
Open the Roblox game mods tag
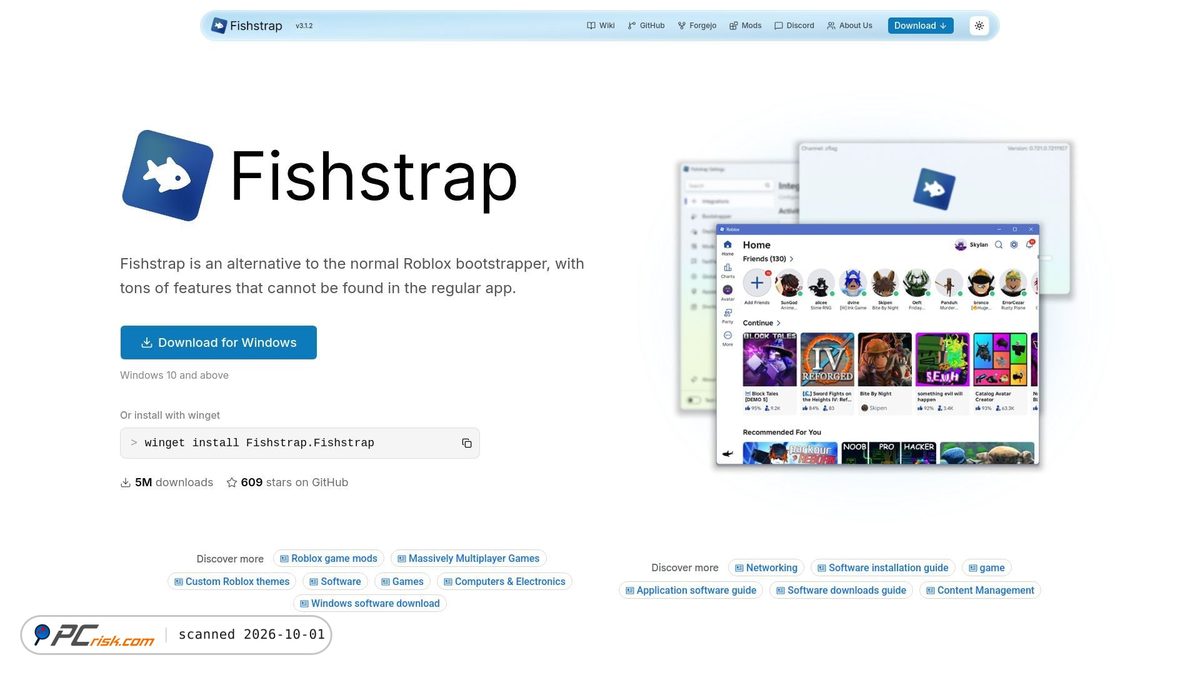pyautogui.click(x=328, y=559)
